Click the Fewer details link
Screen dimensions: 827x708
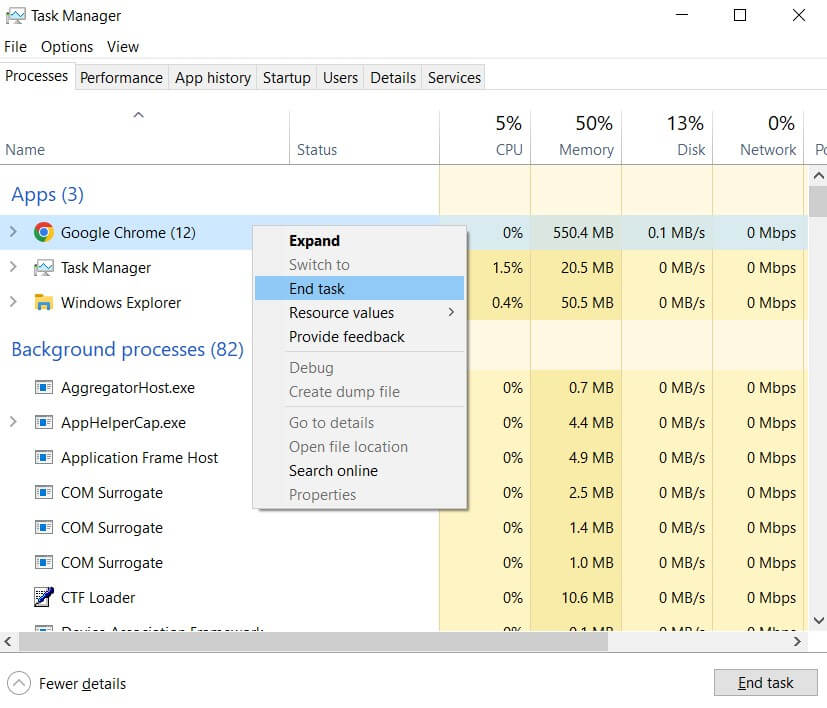click(82, 684)
